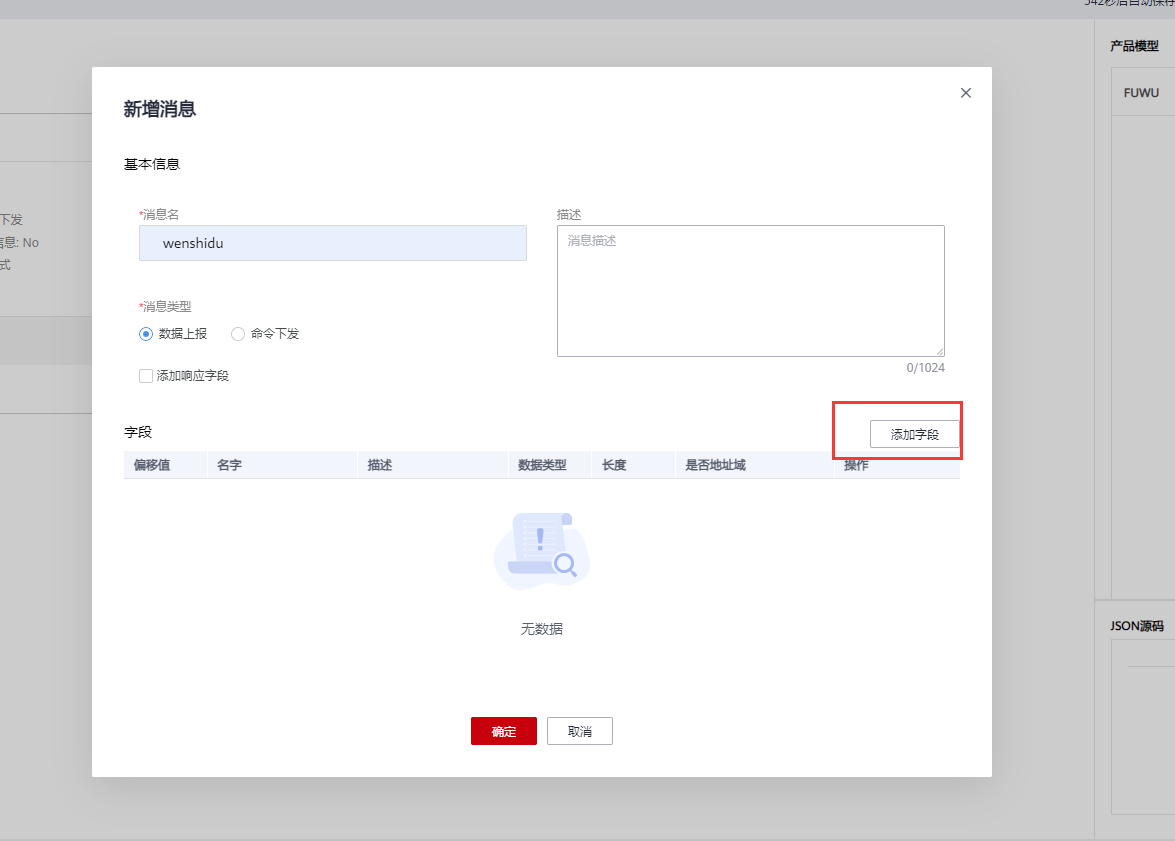
Task: Select the 数据上报 radio button
Action: (146, 334)
